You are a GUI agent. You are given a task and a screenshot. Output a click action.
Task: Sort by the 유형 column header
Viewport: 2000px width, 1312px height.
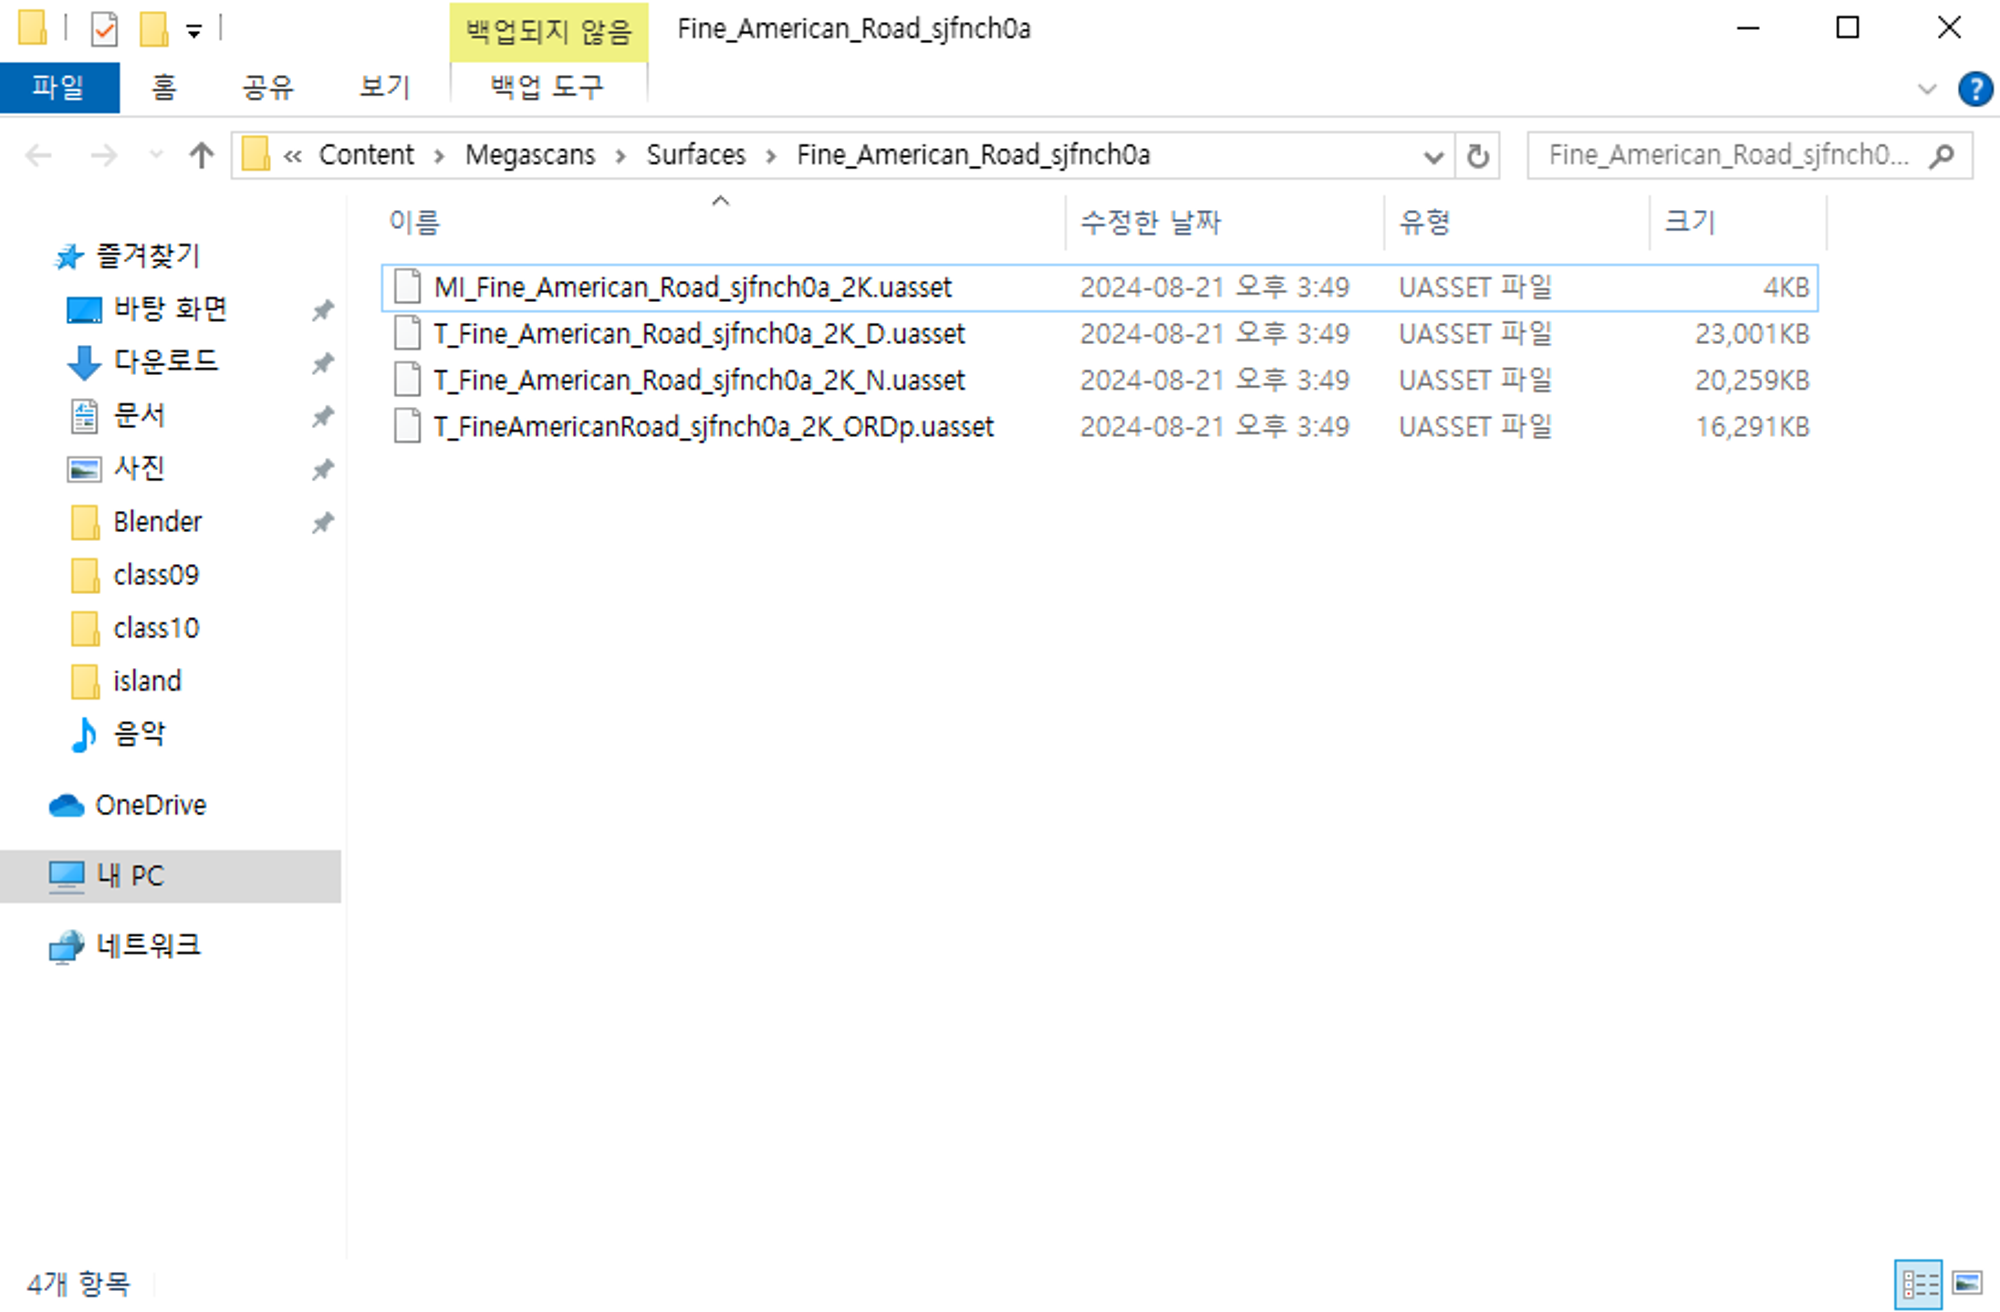point(1516,222)
